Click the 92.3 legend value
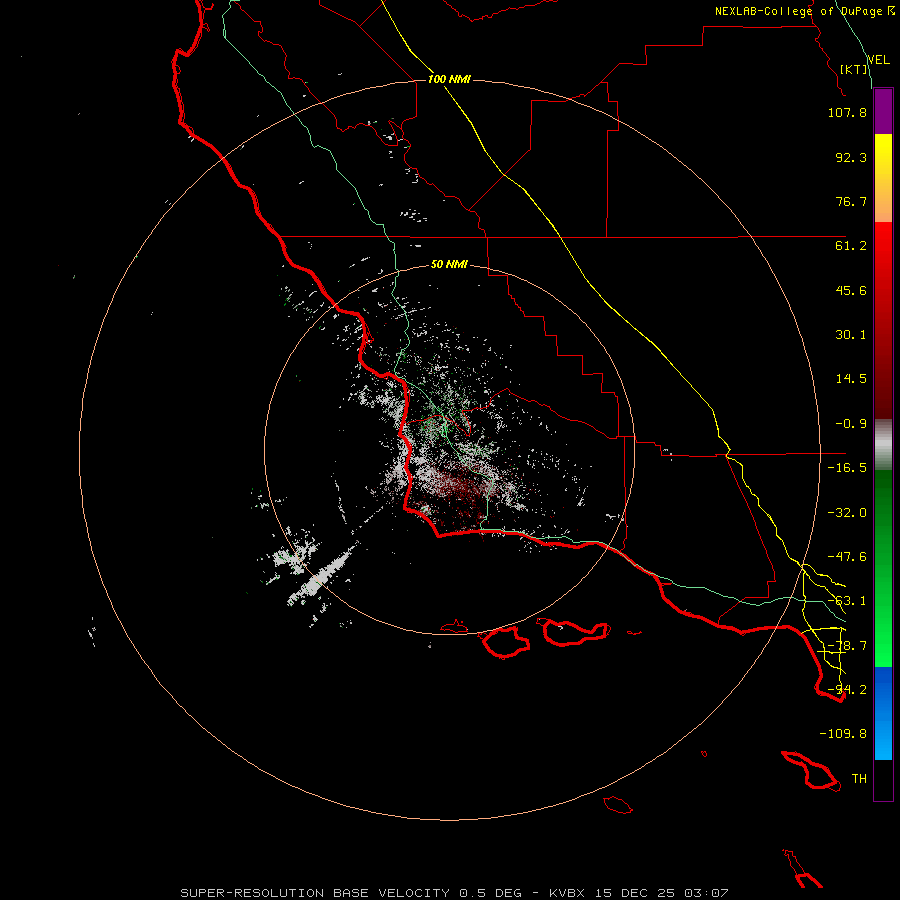The image size is (900, 900). [x=851, y=157]
